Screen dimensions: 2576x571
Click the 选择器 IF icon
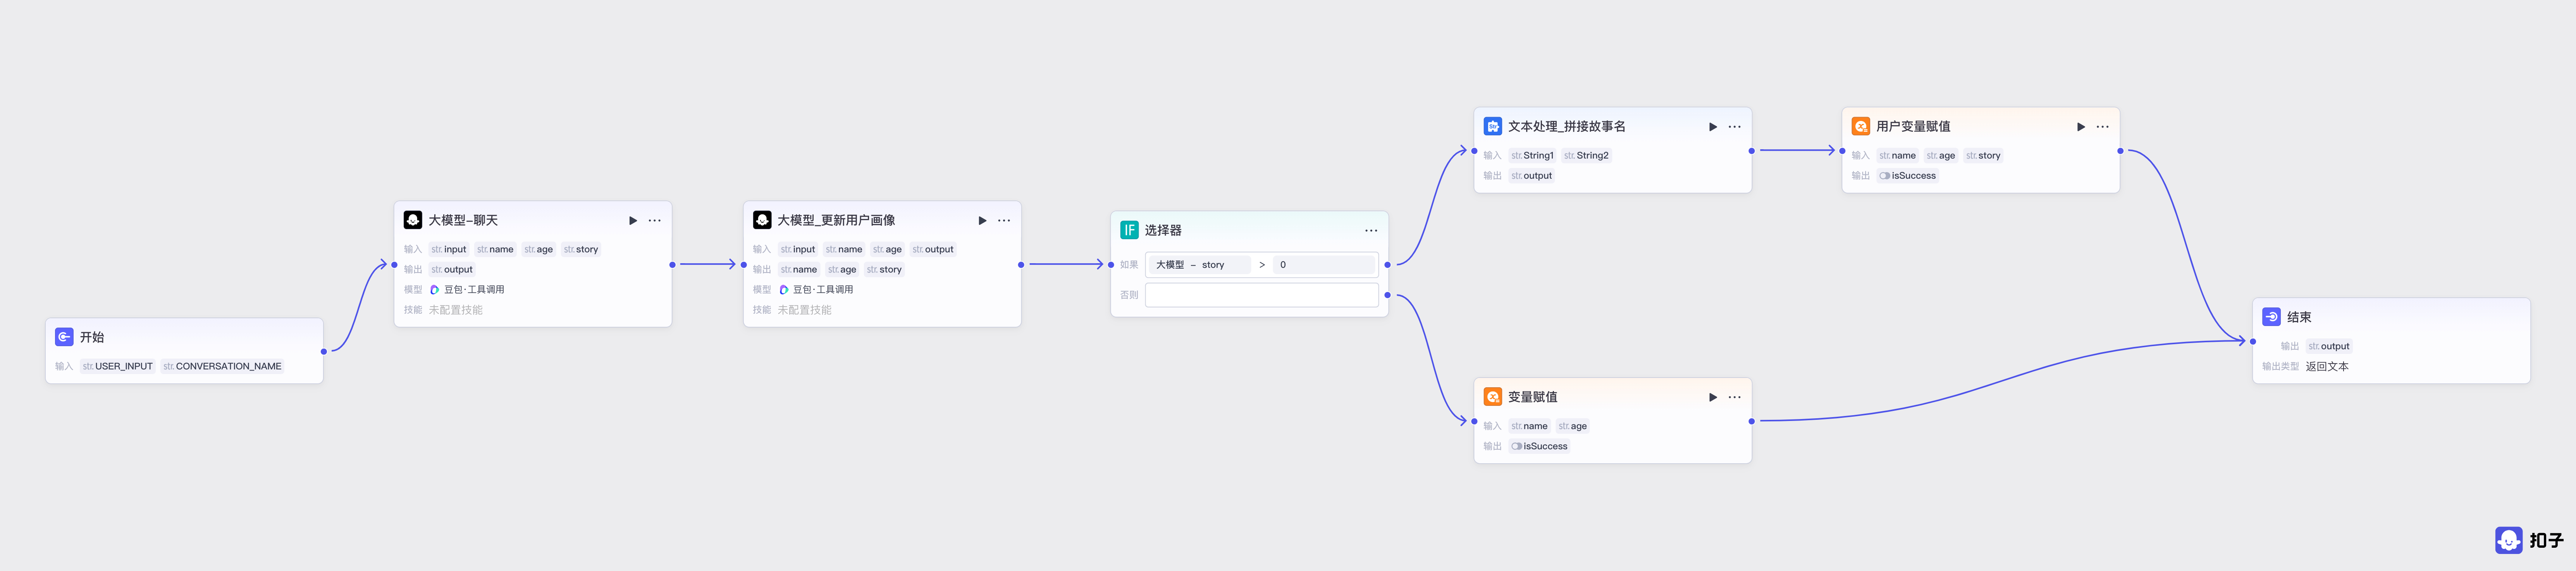pyautogui.click(x=1129, y=230)
